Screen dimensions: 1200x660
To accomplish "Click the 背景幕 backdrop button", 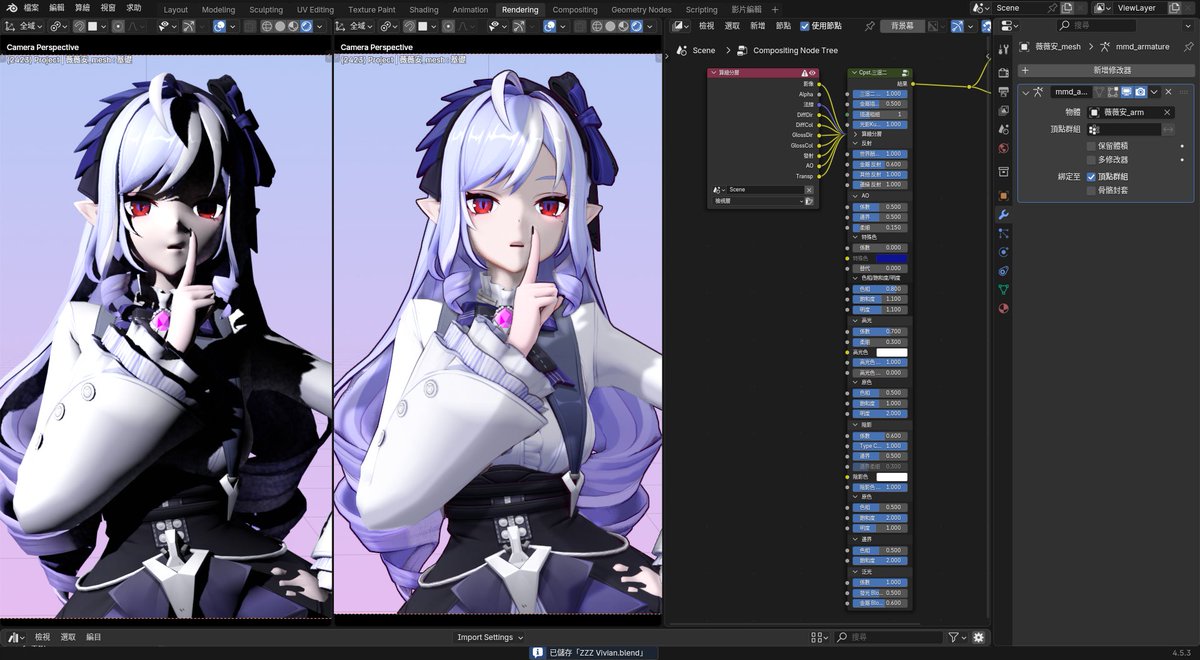I will (x=902, y=26).
